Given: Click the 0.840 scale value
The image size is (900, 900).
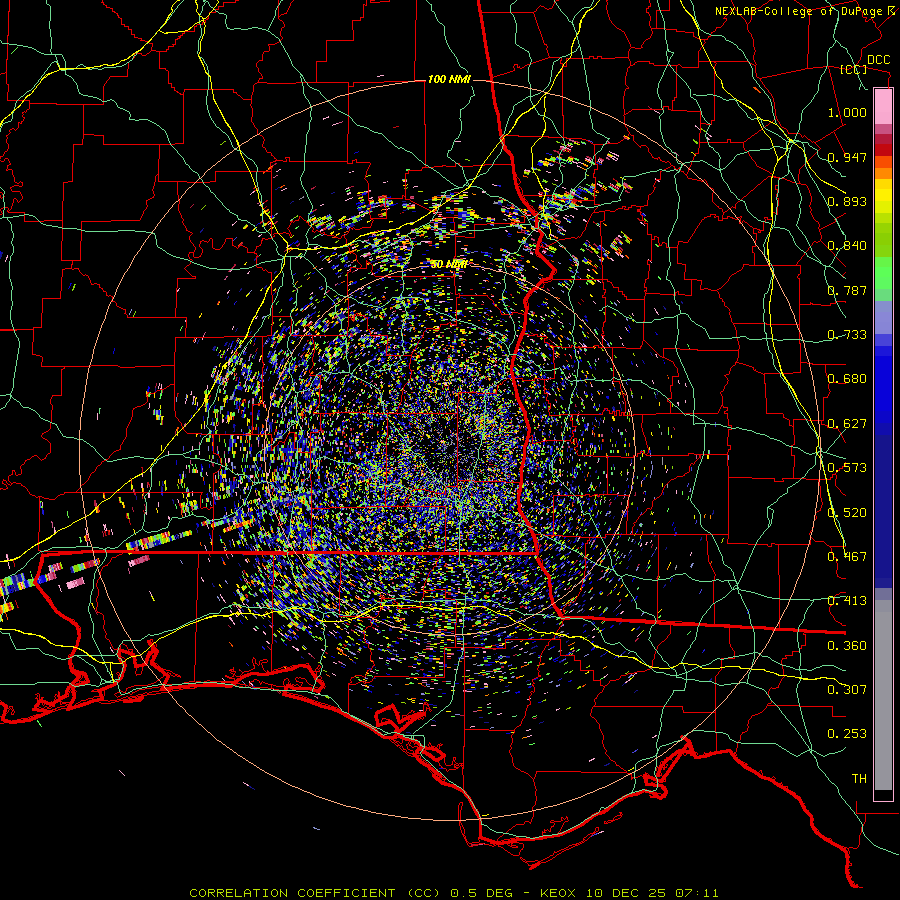Looking at the screenshot, I should (847, 246).
